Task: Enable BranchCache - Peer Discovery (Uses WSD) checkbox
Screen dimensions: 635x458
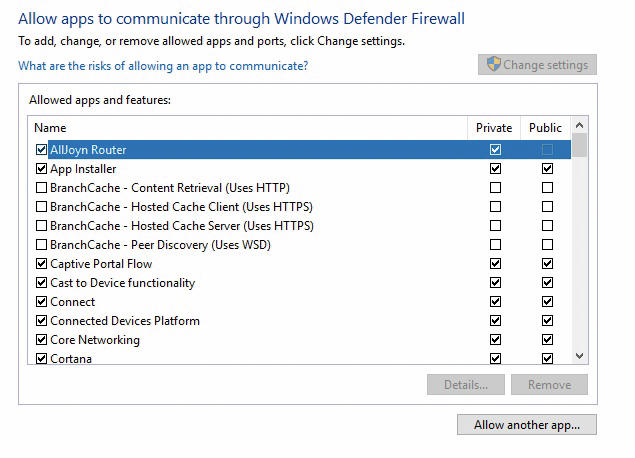Action: coord(41,245)
